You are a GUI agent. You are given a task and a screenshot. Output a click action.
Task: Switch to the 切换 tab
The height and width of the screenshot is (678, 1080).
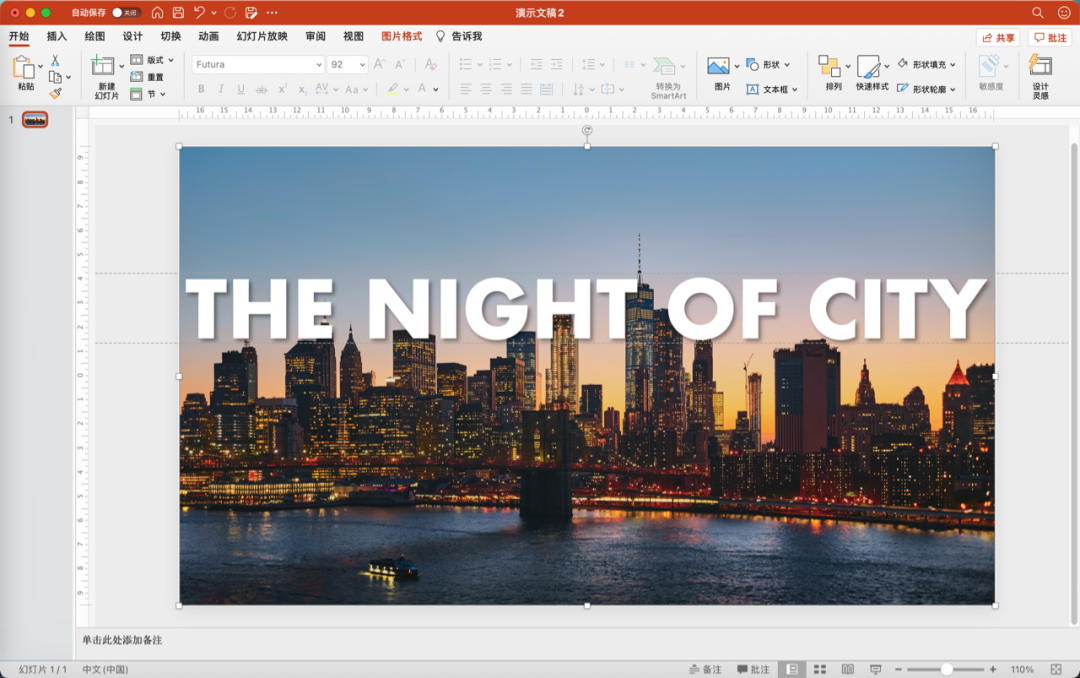click(x=171, y=37)
